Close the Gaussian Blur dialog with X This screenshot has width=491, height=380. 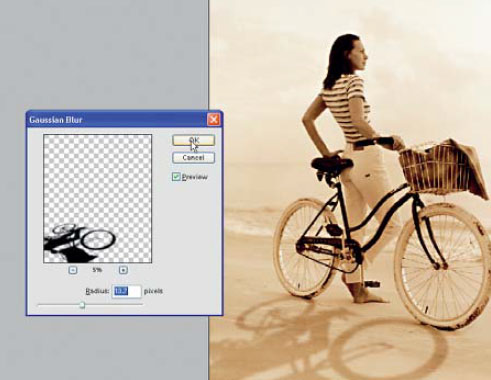coord(213,119)
